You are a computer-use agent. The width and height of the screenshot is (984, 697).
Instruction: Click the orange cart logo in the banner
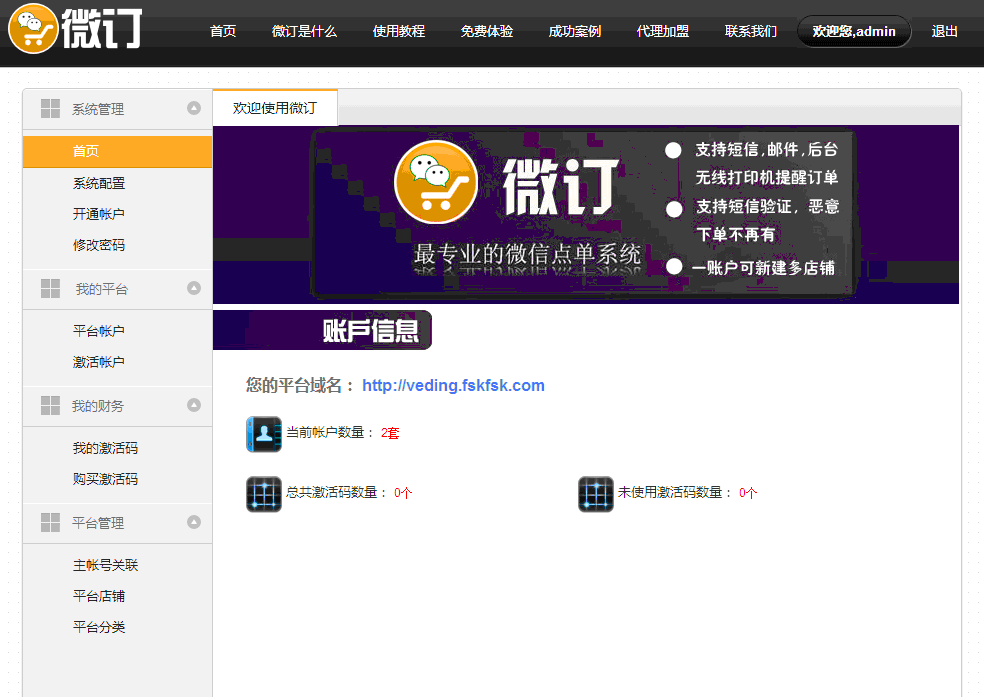pyautogui.click(x=436, y=183)
